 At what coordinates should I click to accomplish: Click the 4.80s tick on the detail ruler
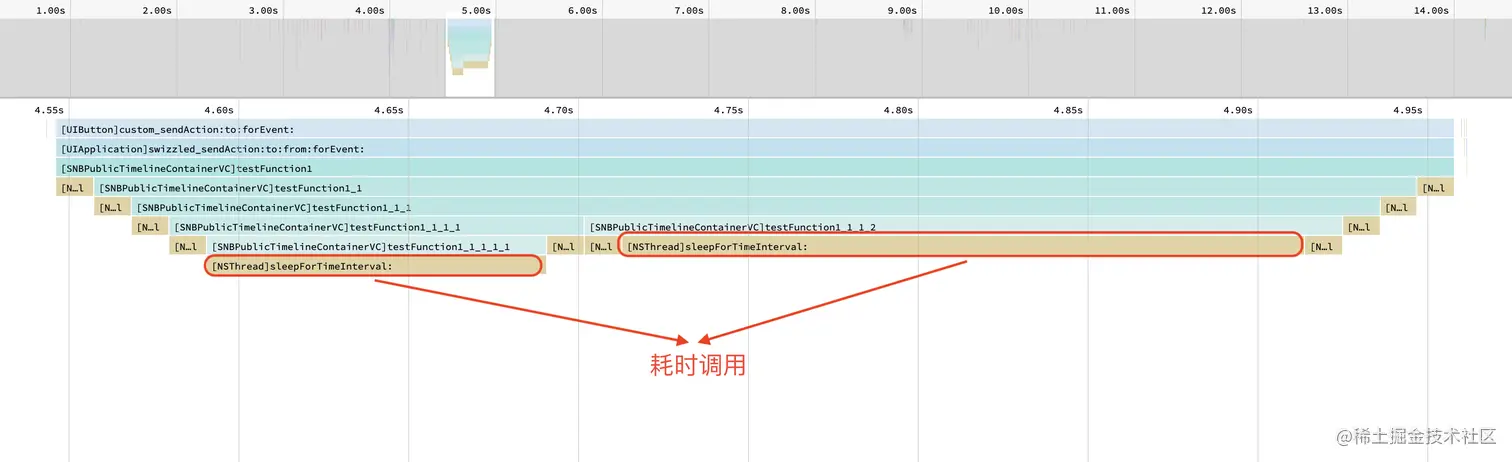(898, 110)
